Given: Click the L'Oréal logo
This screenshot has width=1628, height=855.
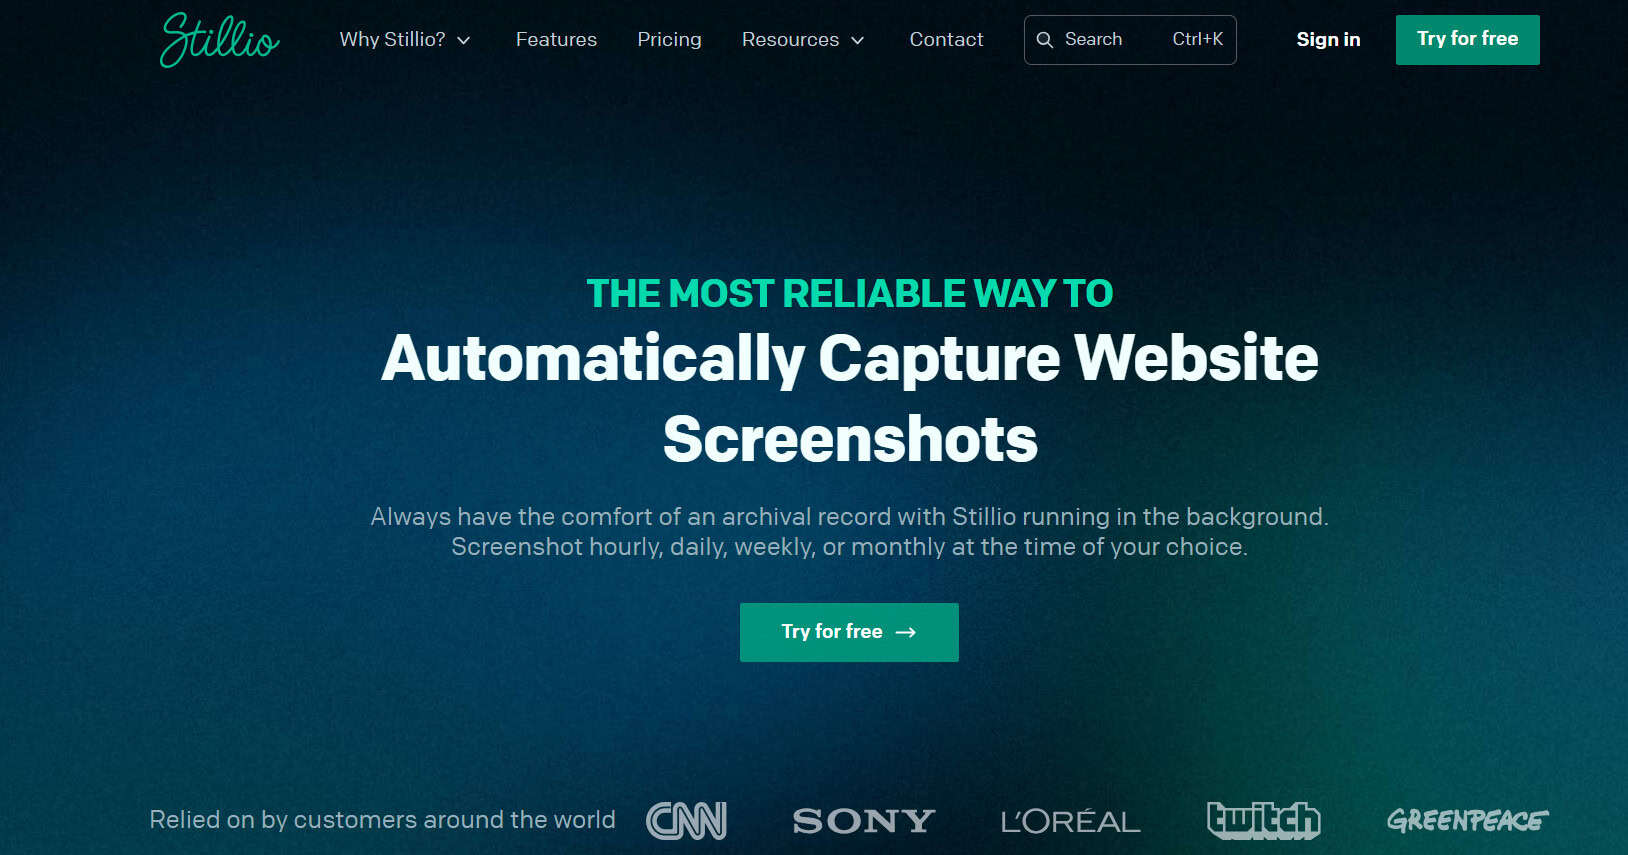Looking at the screenshot, I should [x=1070, y=822].
